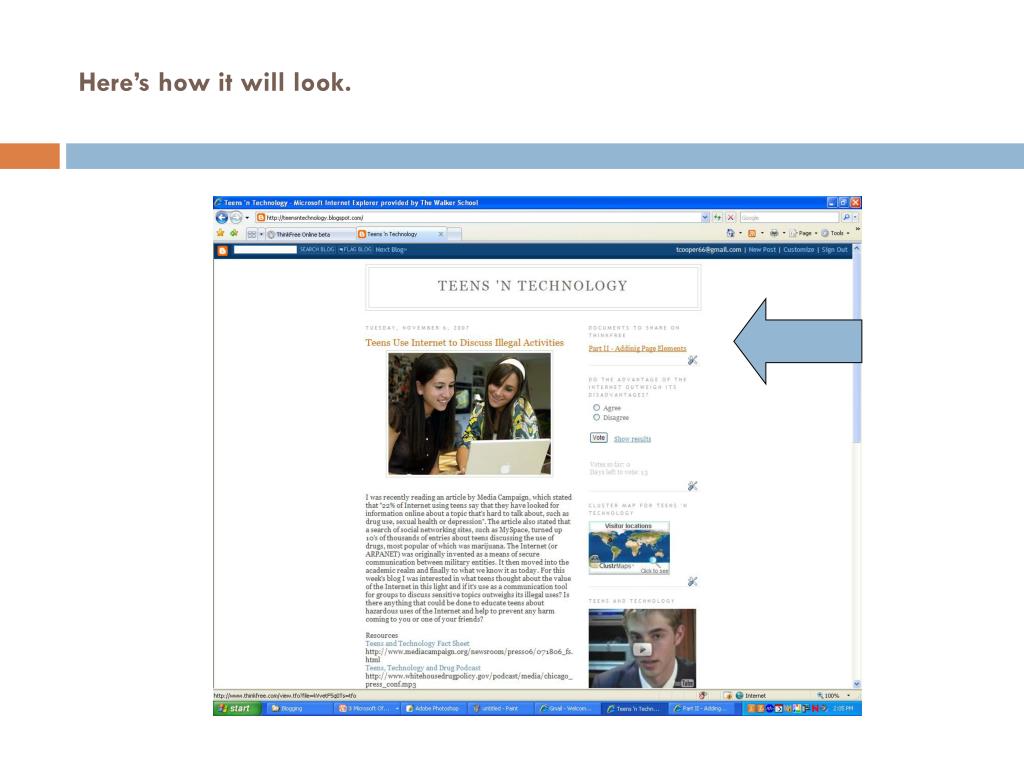
Task: Click FLAG BLOG on the Blogger navbar
Action: tap(355, 249)
